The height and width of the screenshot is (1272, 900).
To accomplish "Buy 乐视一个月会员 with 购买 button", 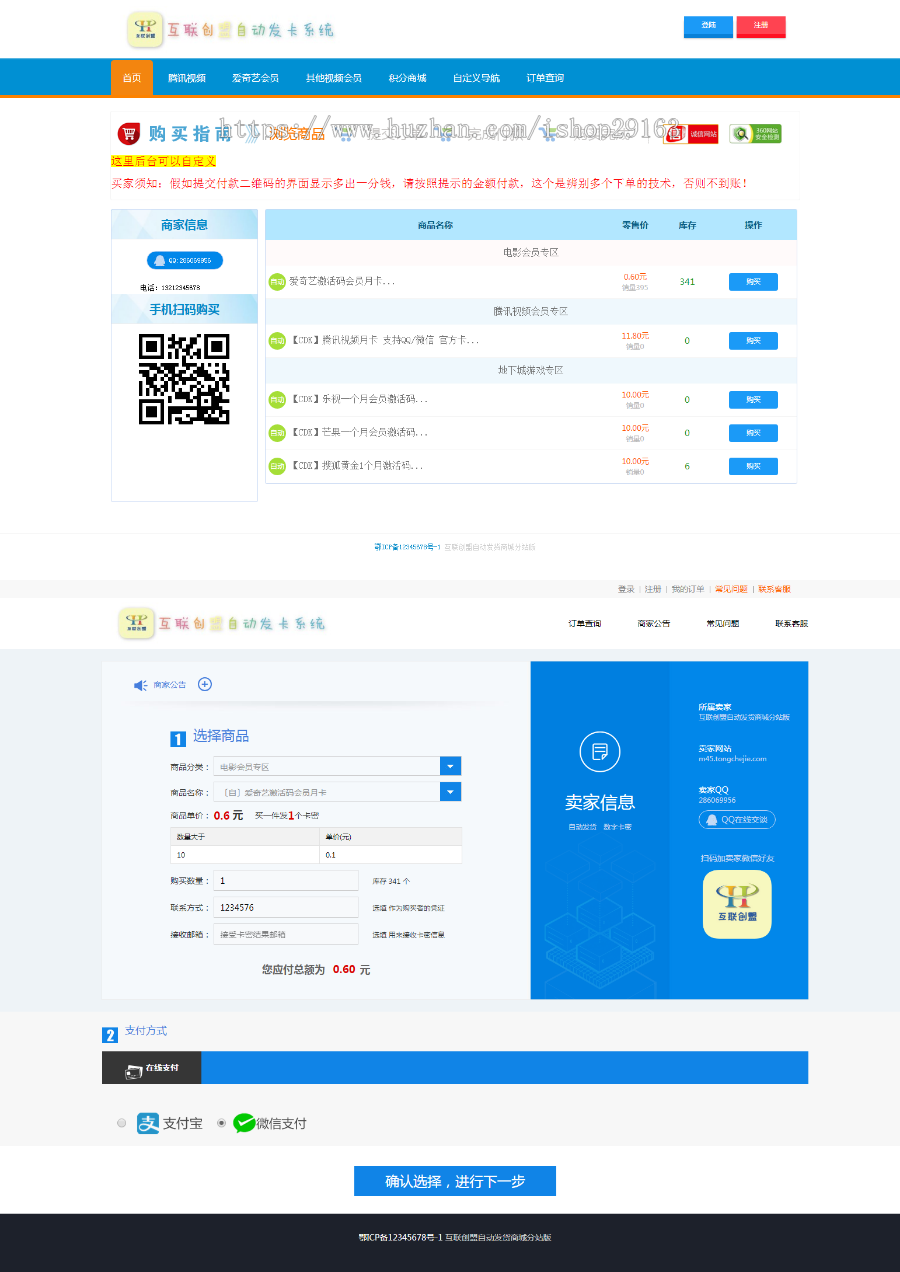I will pos(753,400).
